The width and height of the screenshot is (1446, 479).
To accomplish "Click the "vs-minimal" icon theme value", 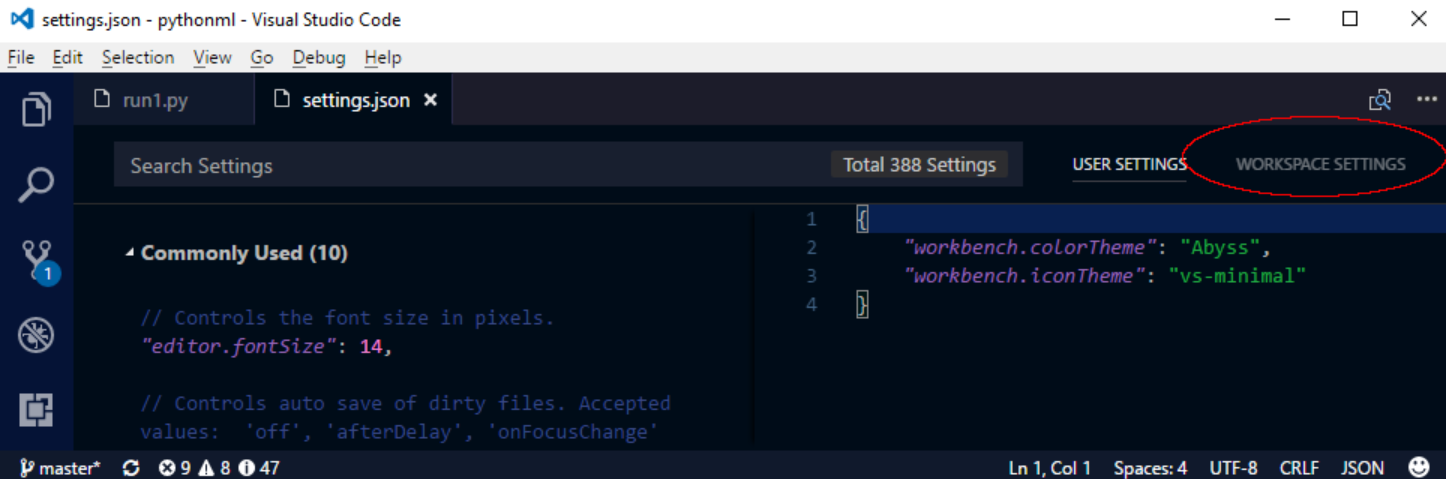I will (x=1238, y=275).
